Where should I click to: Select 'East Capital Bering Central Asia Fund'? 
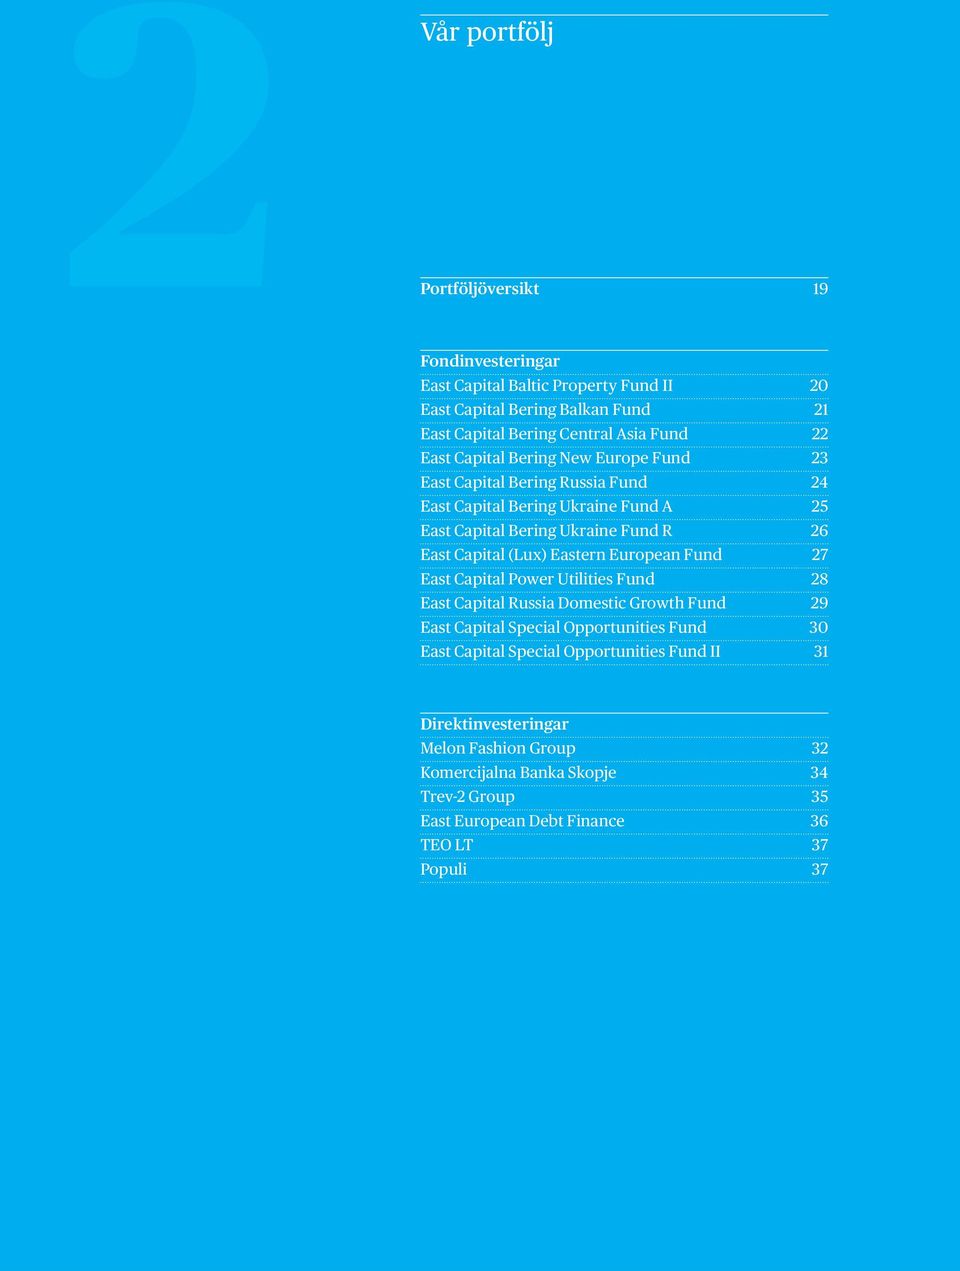coord(554,434)
